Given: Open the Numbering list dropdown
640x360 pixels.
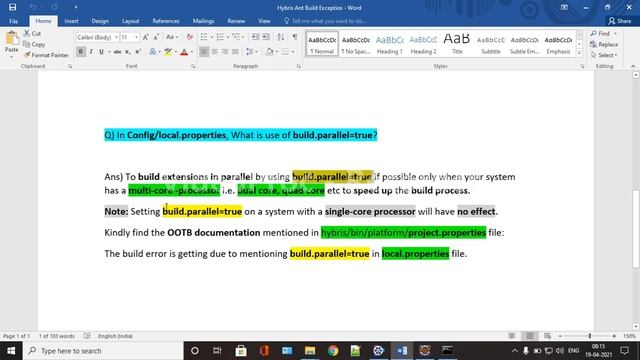Looking at the screenshot, I should coord(228,37).
